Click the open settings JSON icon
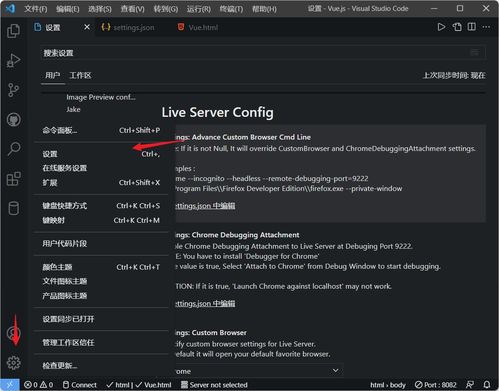 (x=457, y=27)
